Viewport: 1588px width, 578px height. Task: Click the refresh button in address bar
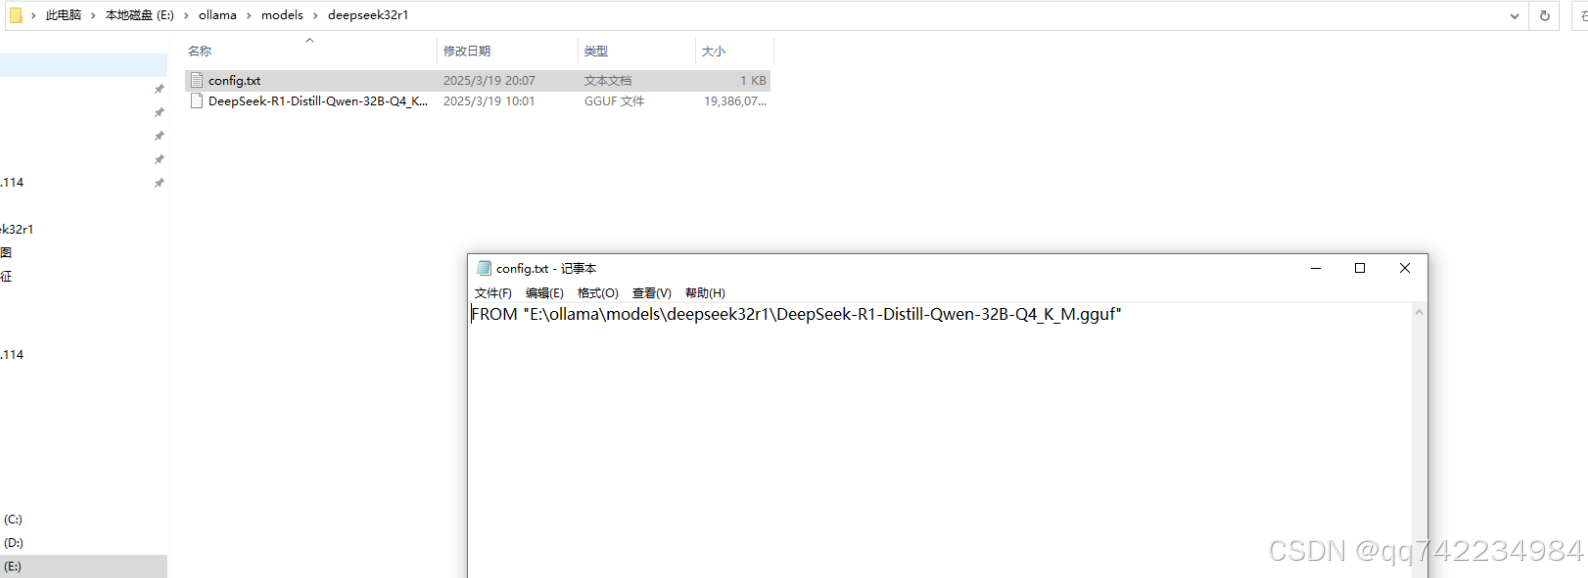point(1544,15)
